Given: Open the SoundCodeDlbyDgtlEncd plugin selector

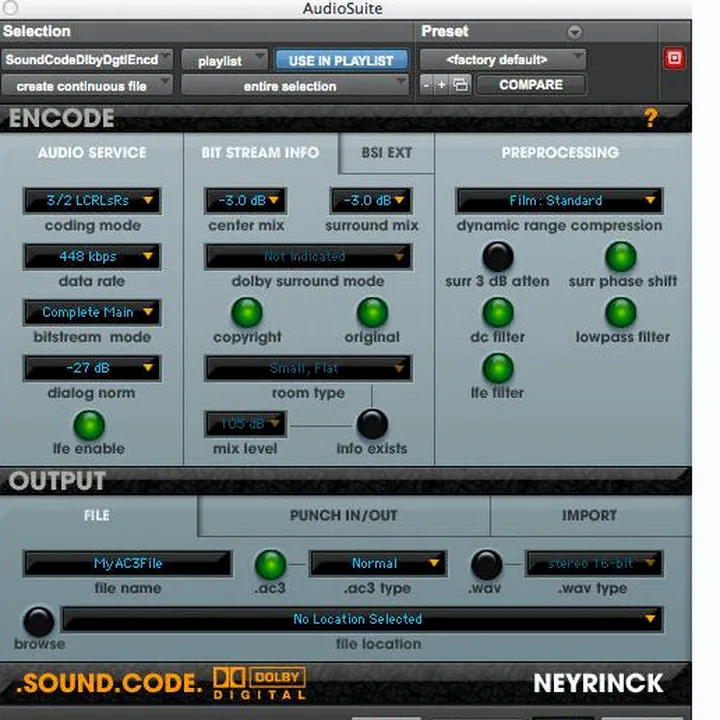Looking at the screenshot, I should pyautogui.click(x=87, y=60).
